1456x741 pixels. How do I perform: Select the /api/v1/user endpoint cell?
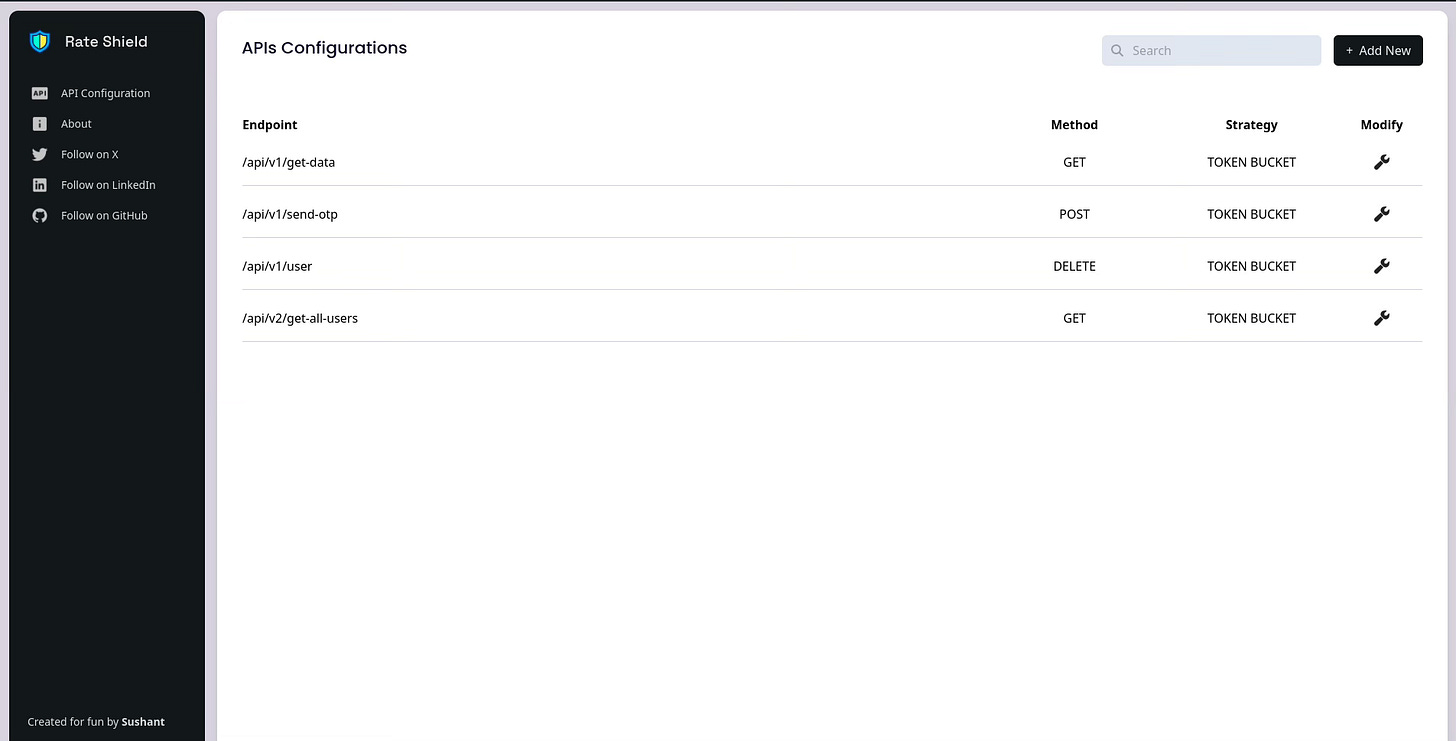(x=277, y=266)
